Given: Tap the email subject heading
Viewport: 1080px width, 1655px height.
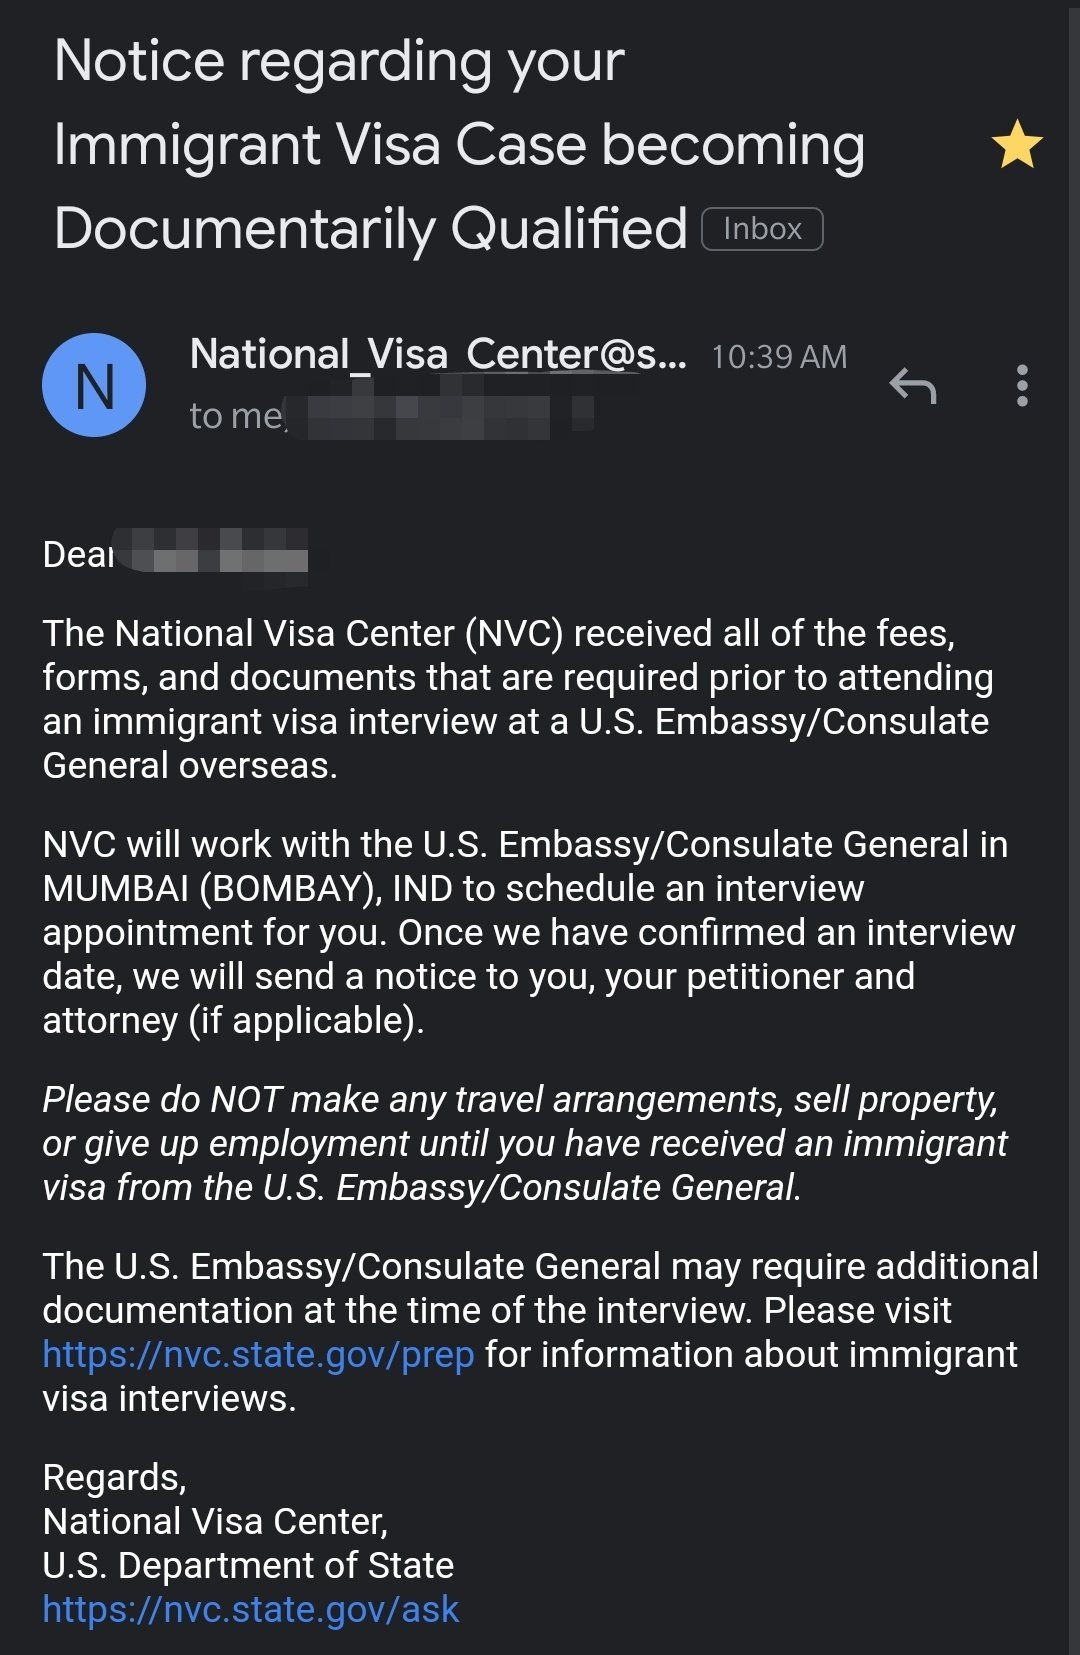Looking at the screenshot, I should (459, 144).
